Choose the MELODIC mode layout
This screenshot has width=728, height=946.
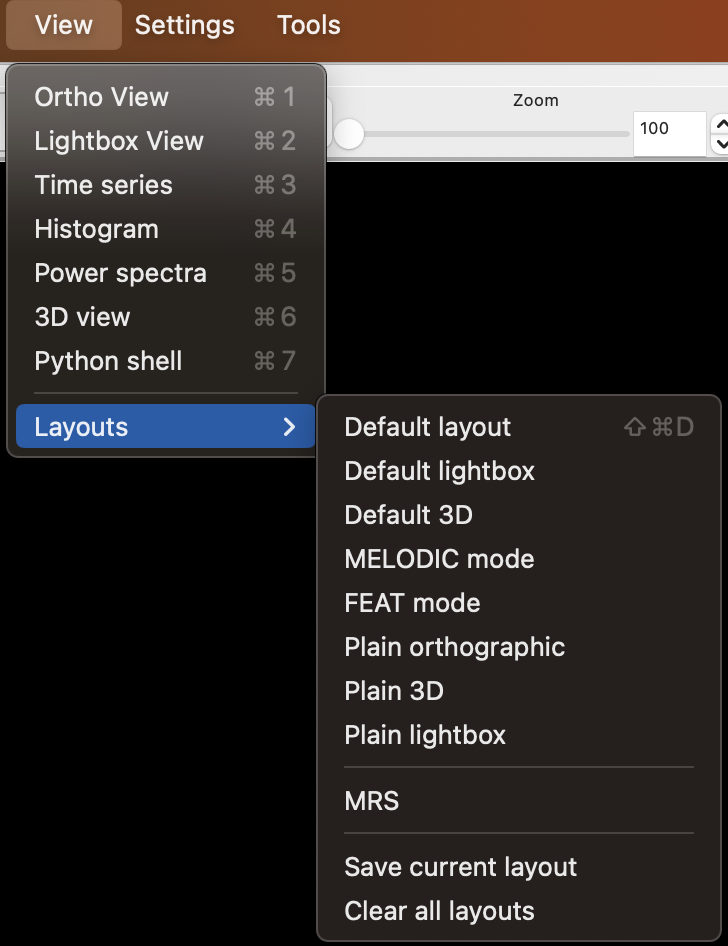click(440, 558)
